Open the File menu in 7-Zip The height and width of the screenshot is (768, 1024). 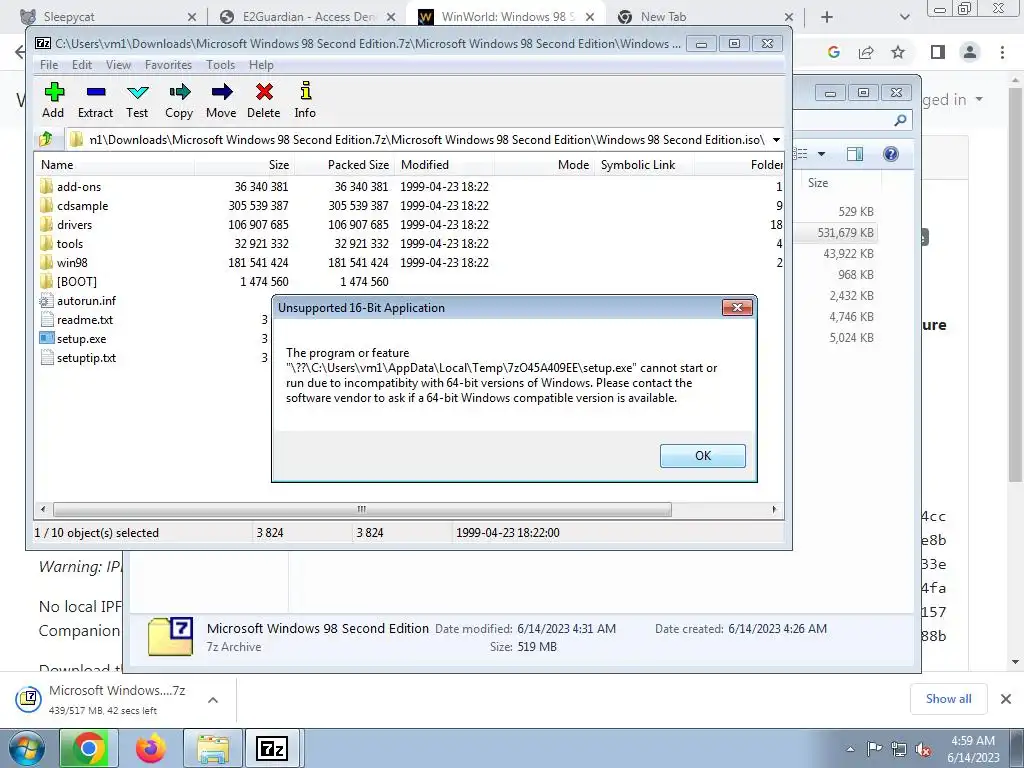tap(48, 65)
